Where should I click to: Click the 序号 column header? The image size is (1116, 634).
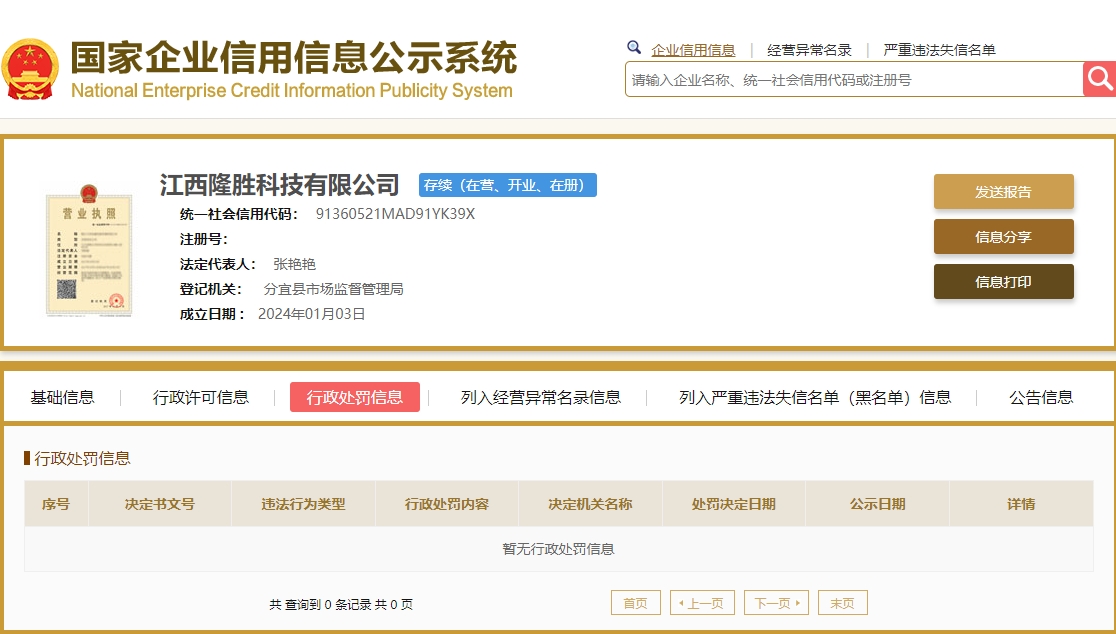[56, 504]
